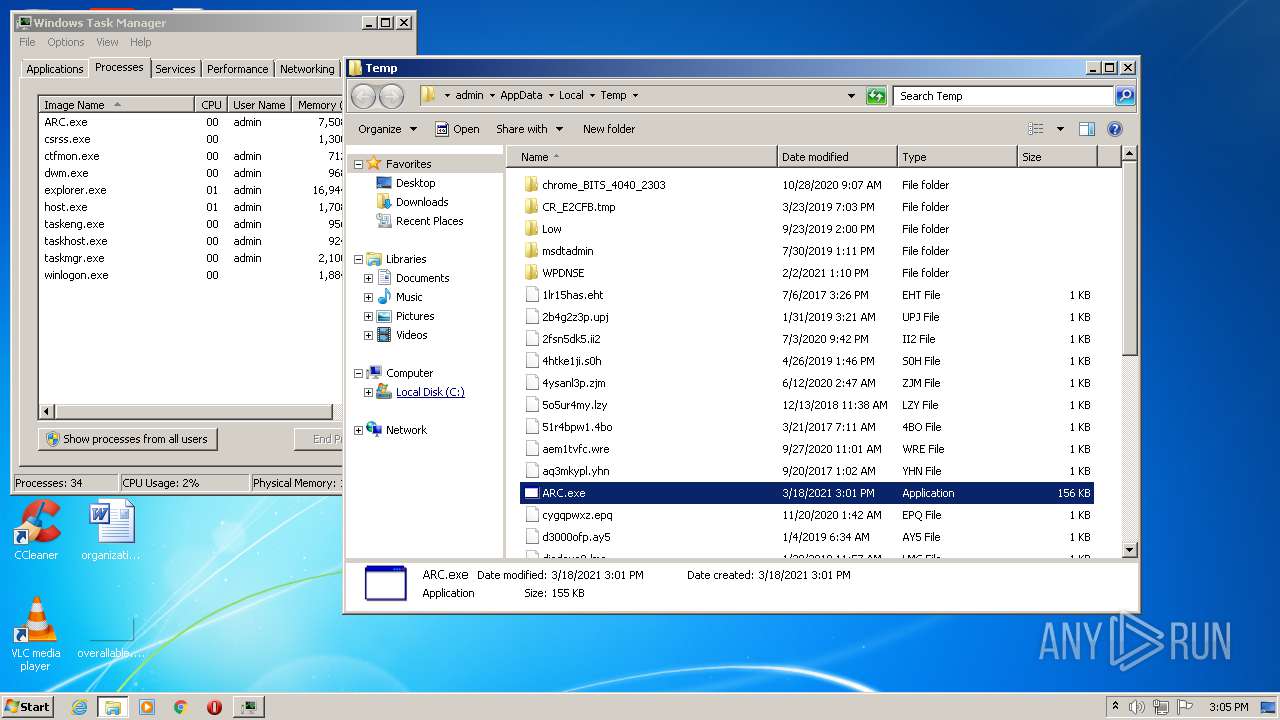Screen dimensions: 1280x720
Task: Click the green refresh button beside address bar
Action: coord(876,96)
